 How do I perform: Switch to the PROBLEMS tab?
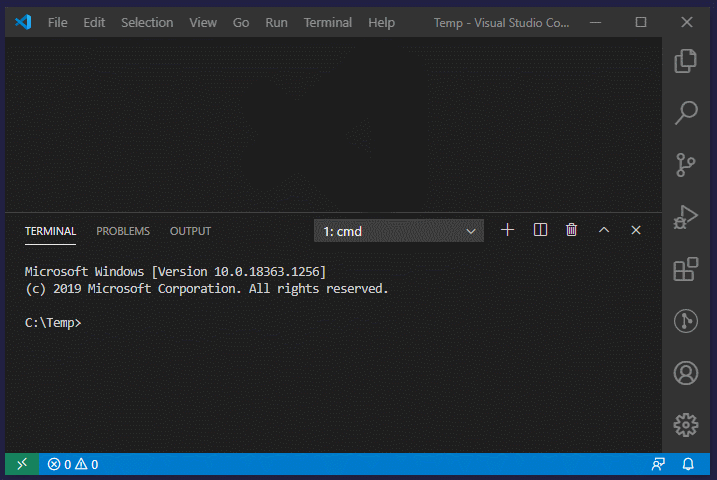pyautogui.click(x=123, y=231)
